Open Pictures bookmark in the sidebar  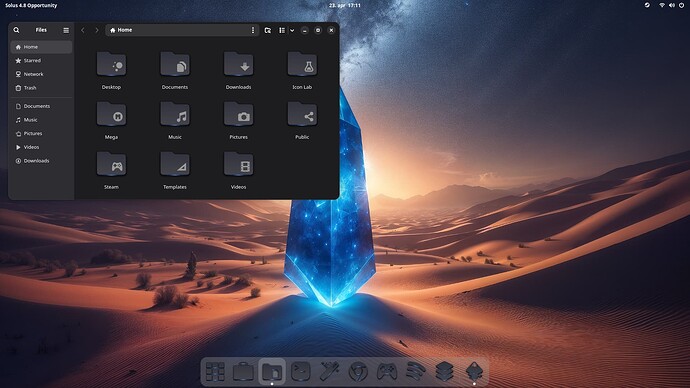[x=41, y=133]
